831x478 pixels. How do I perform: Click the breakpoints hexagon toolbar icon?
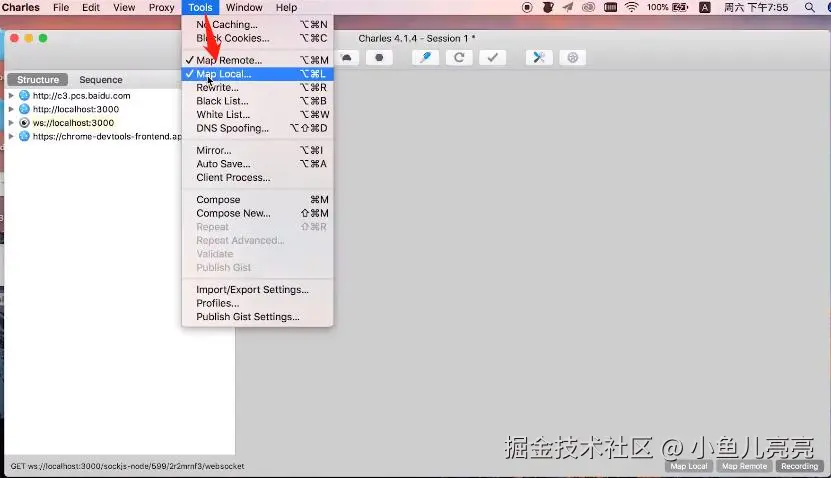[379, 57]
